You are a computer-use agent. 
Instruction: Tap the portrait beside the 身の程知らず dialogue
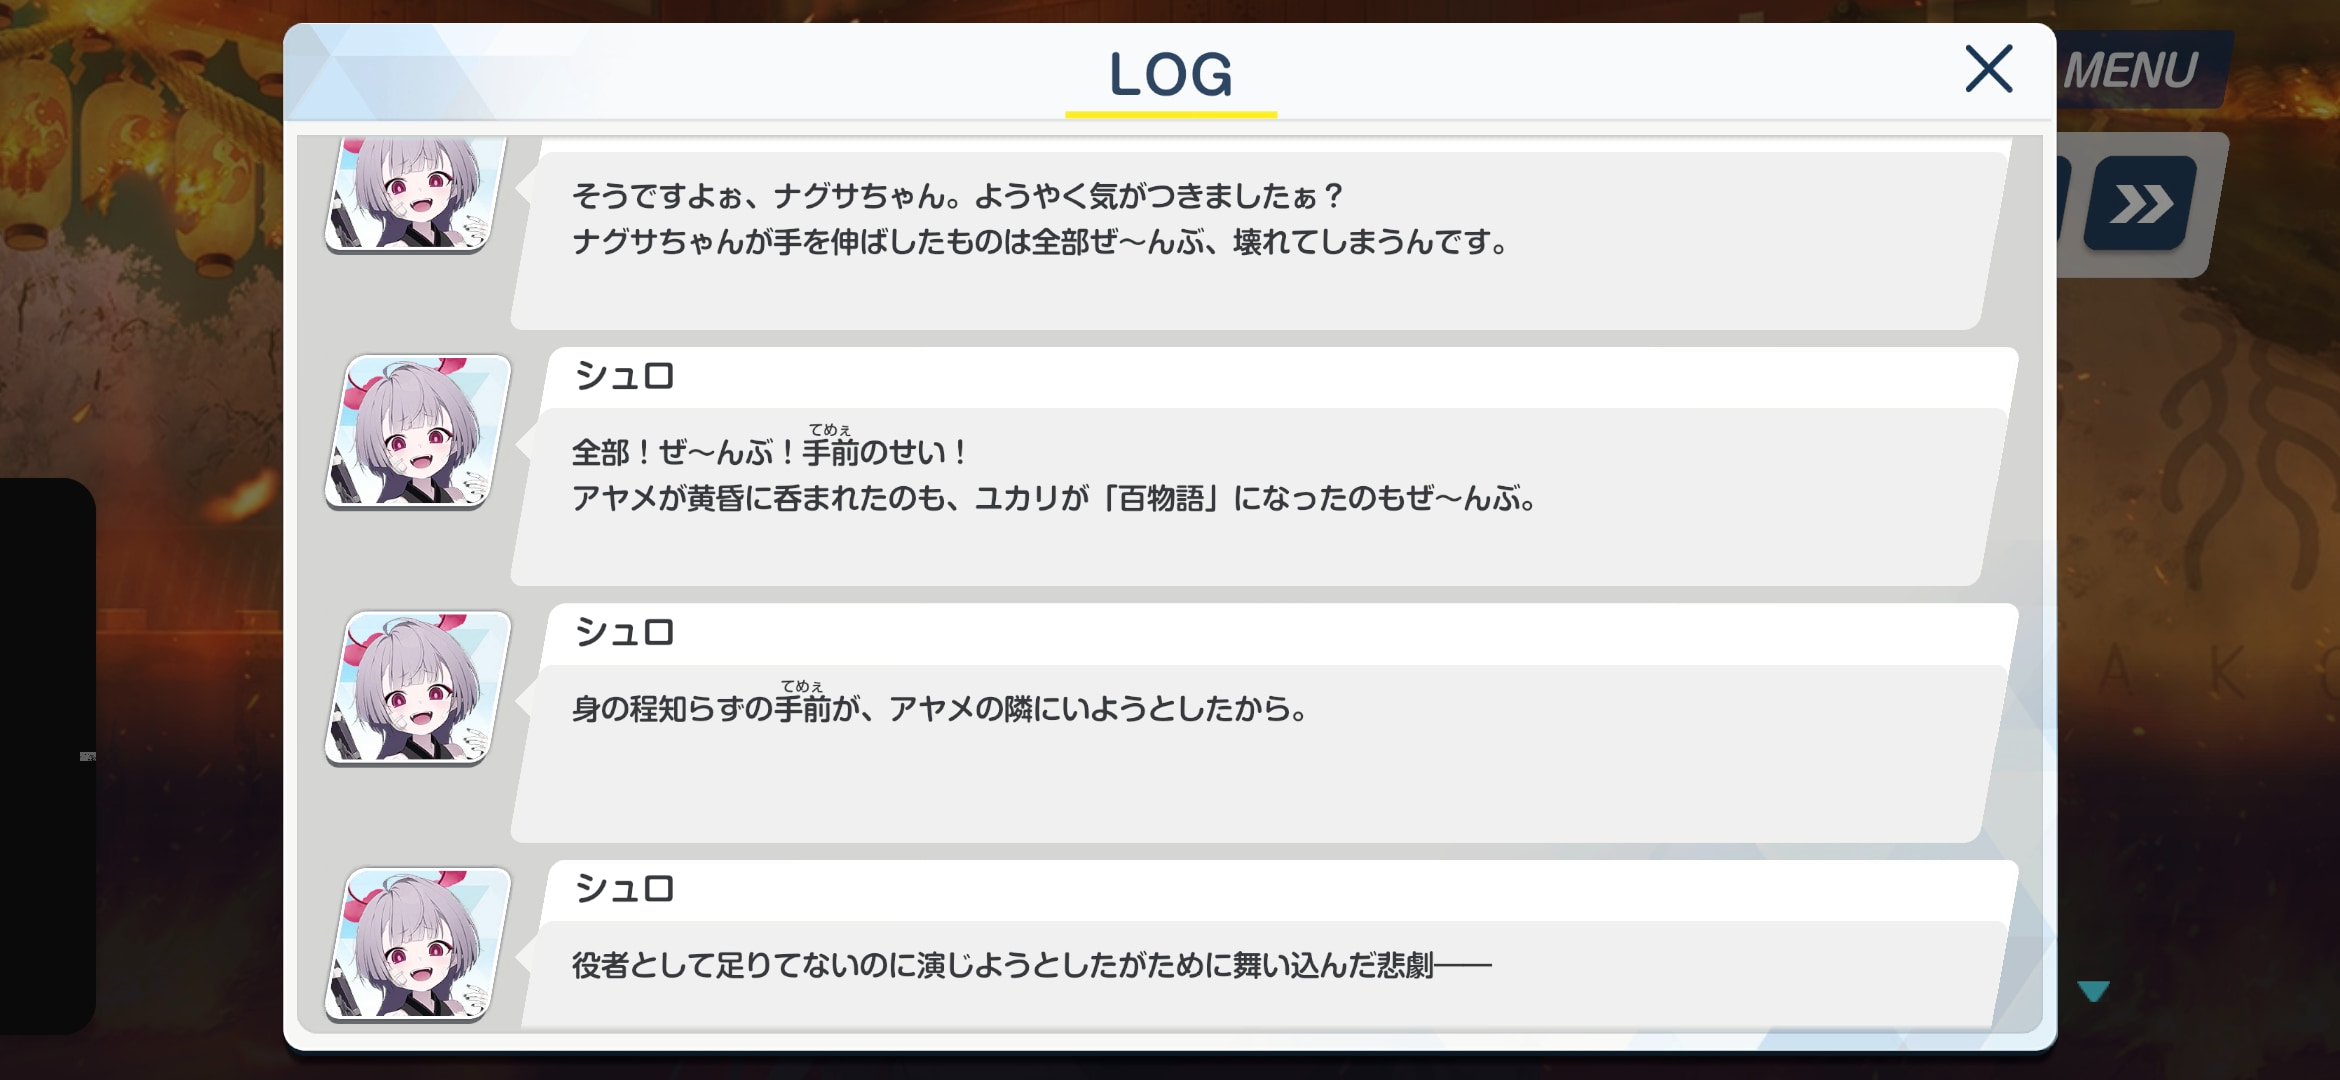pos(418,688)
